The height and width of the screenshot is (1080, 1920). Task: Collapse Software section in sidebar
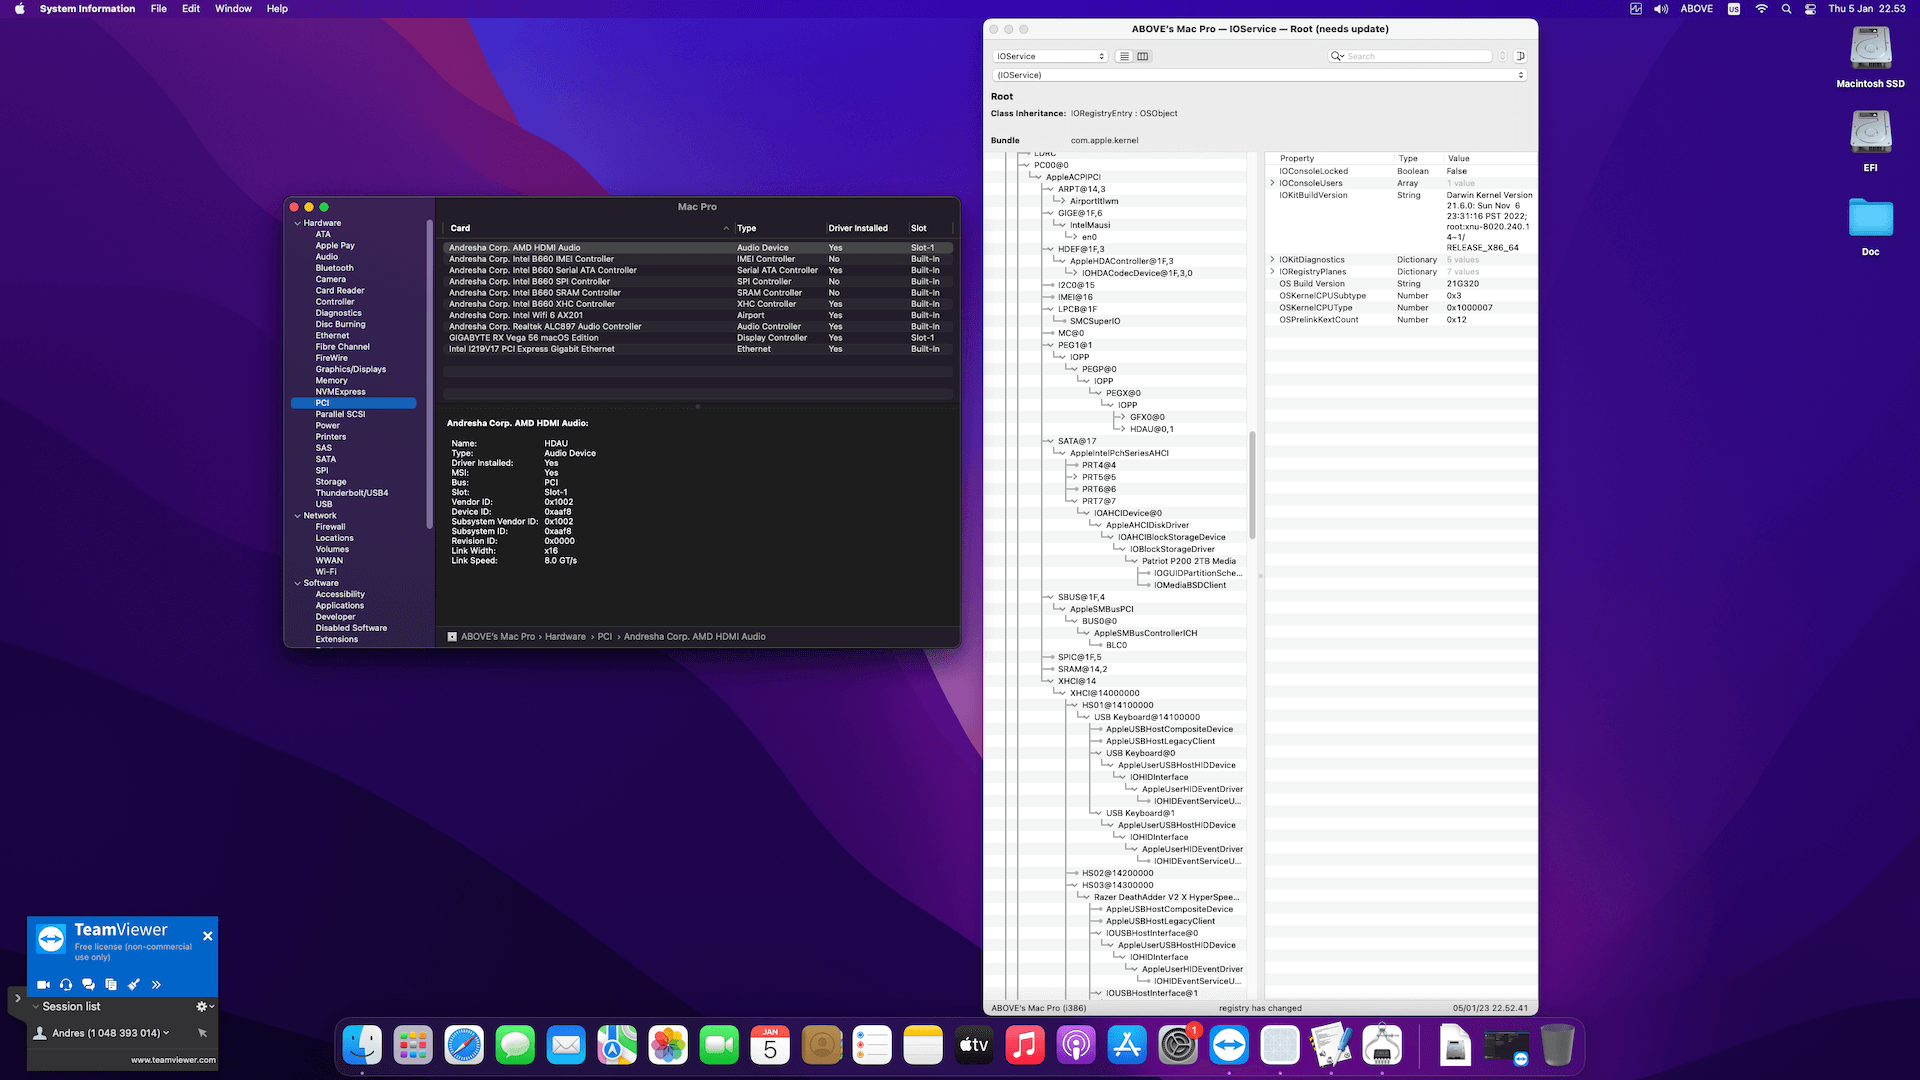coord(297,583)
